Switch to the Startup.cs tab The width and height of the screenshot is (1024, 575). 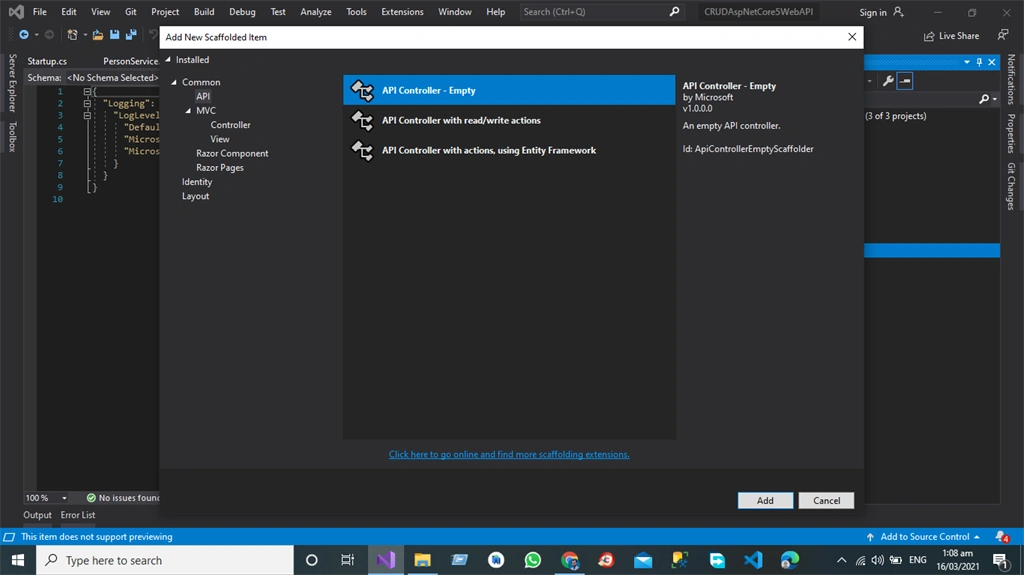[x=47, y=61]
